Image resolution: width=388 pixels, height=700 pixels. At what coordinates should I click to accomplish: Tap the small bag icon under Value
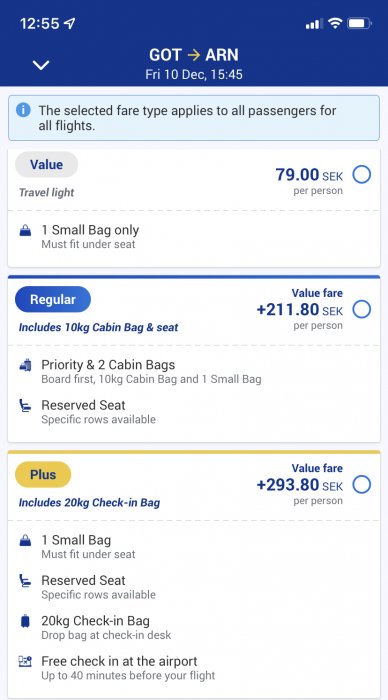(25, 231)
